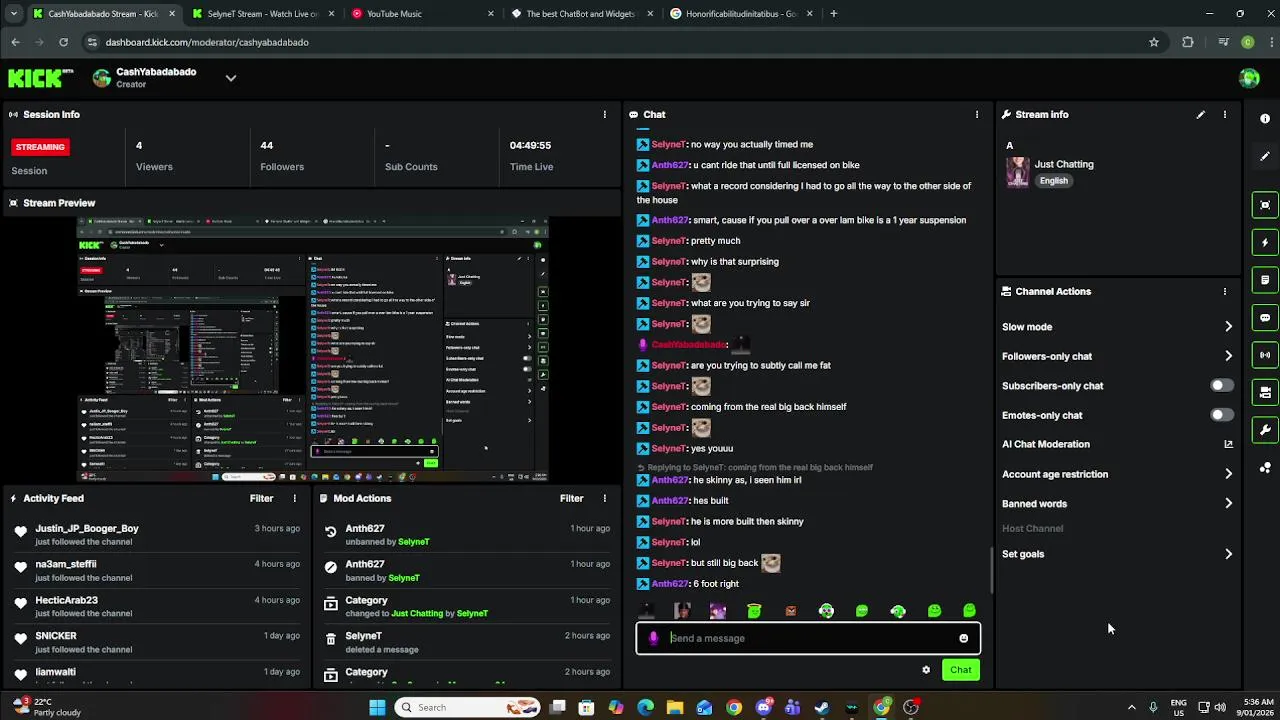Click the pencil icon in right sidebar

[1265, 156]
